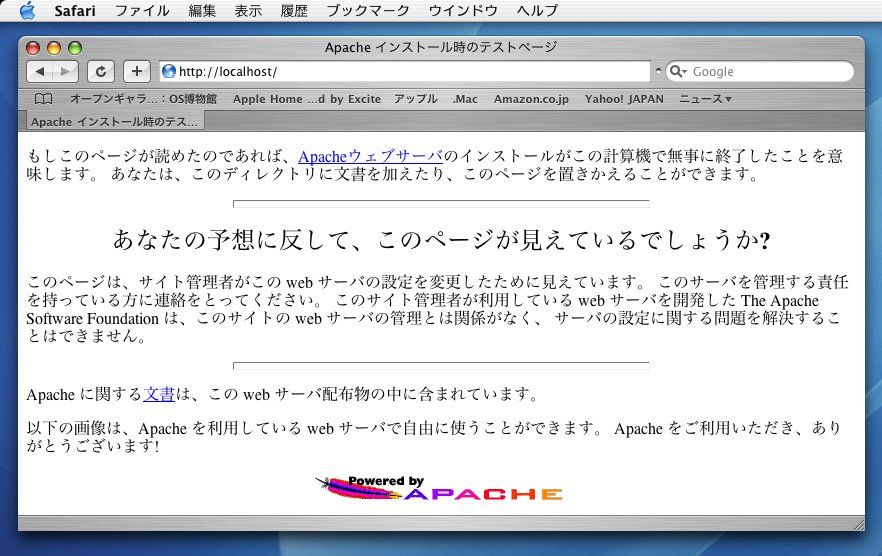The width and height of the screenshot is (882, 556).
Task: Zoom the window with green button
Action: pos(75,48)
